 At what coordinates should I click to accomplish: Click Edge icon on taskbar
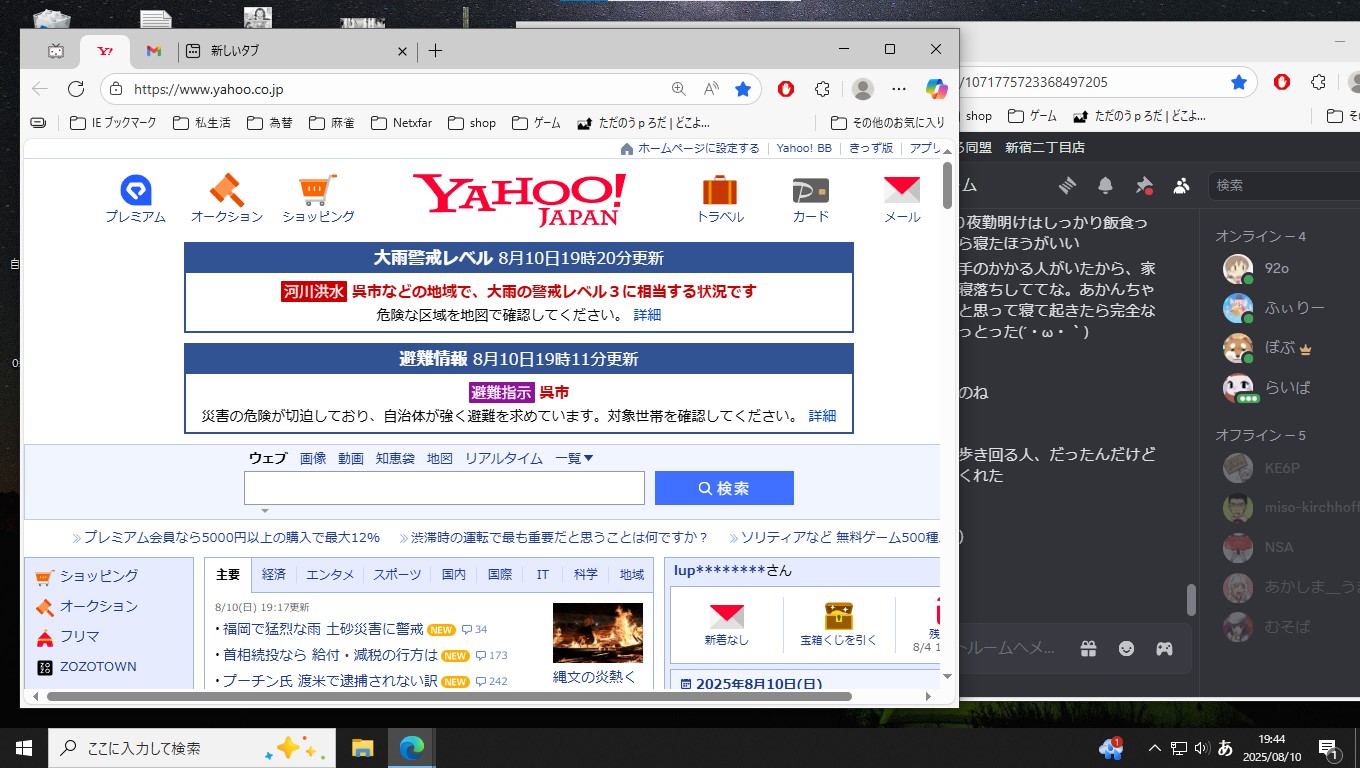tap(411, 748)
